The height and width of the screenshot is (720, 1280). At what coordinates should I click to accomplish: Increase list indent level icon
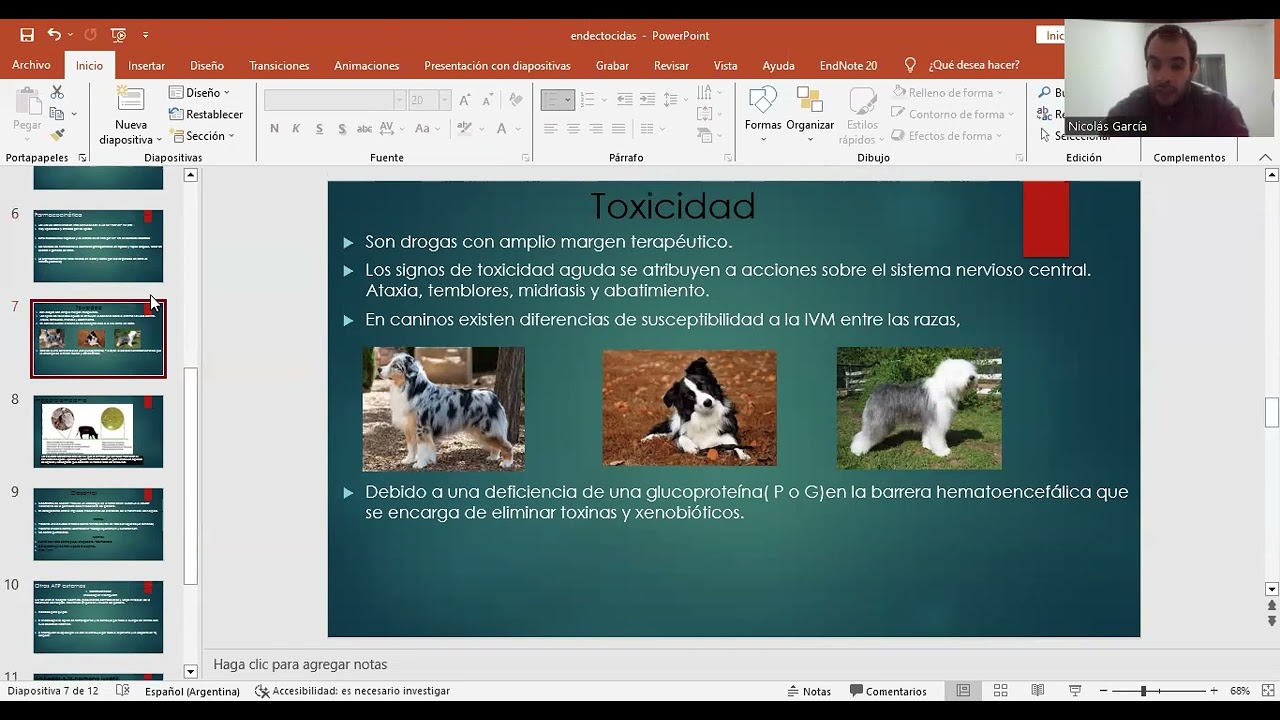point(647,100)
